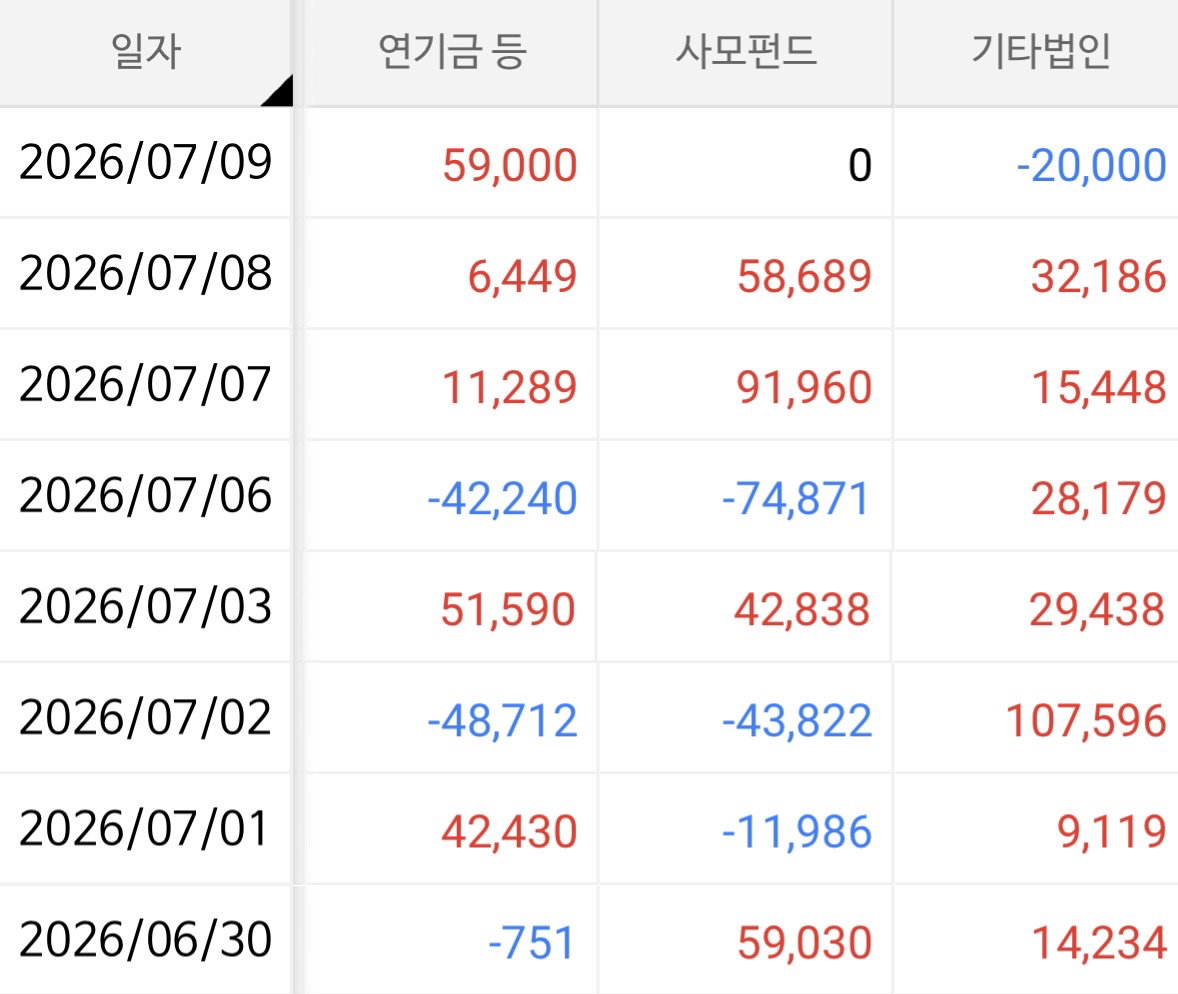Image resolution: width=1178 pixels, height=994 pixels.
Task: Click the 0 사모펀드 value for 07/09
Action: click(x=860, y=165)
